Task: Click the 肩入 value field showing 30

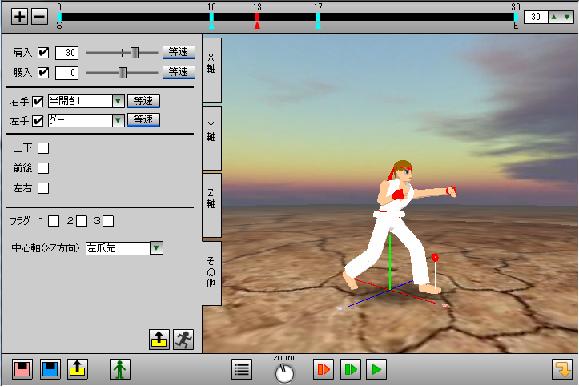Action: point(67,52)
